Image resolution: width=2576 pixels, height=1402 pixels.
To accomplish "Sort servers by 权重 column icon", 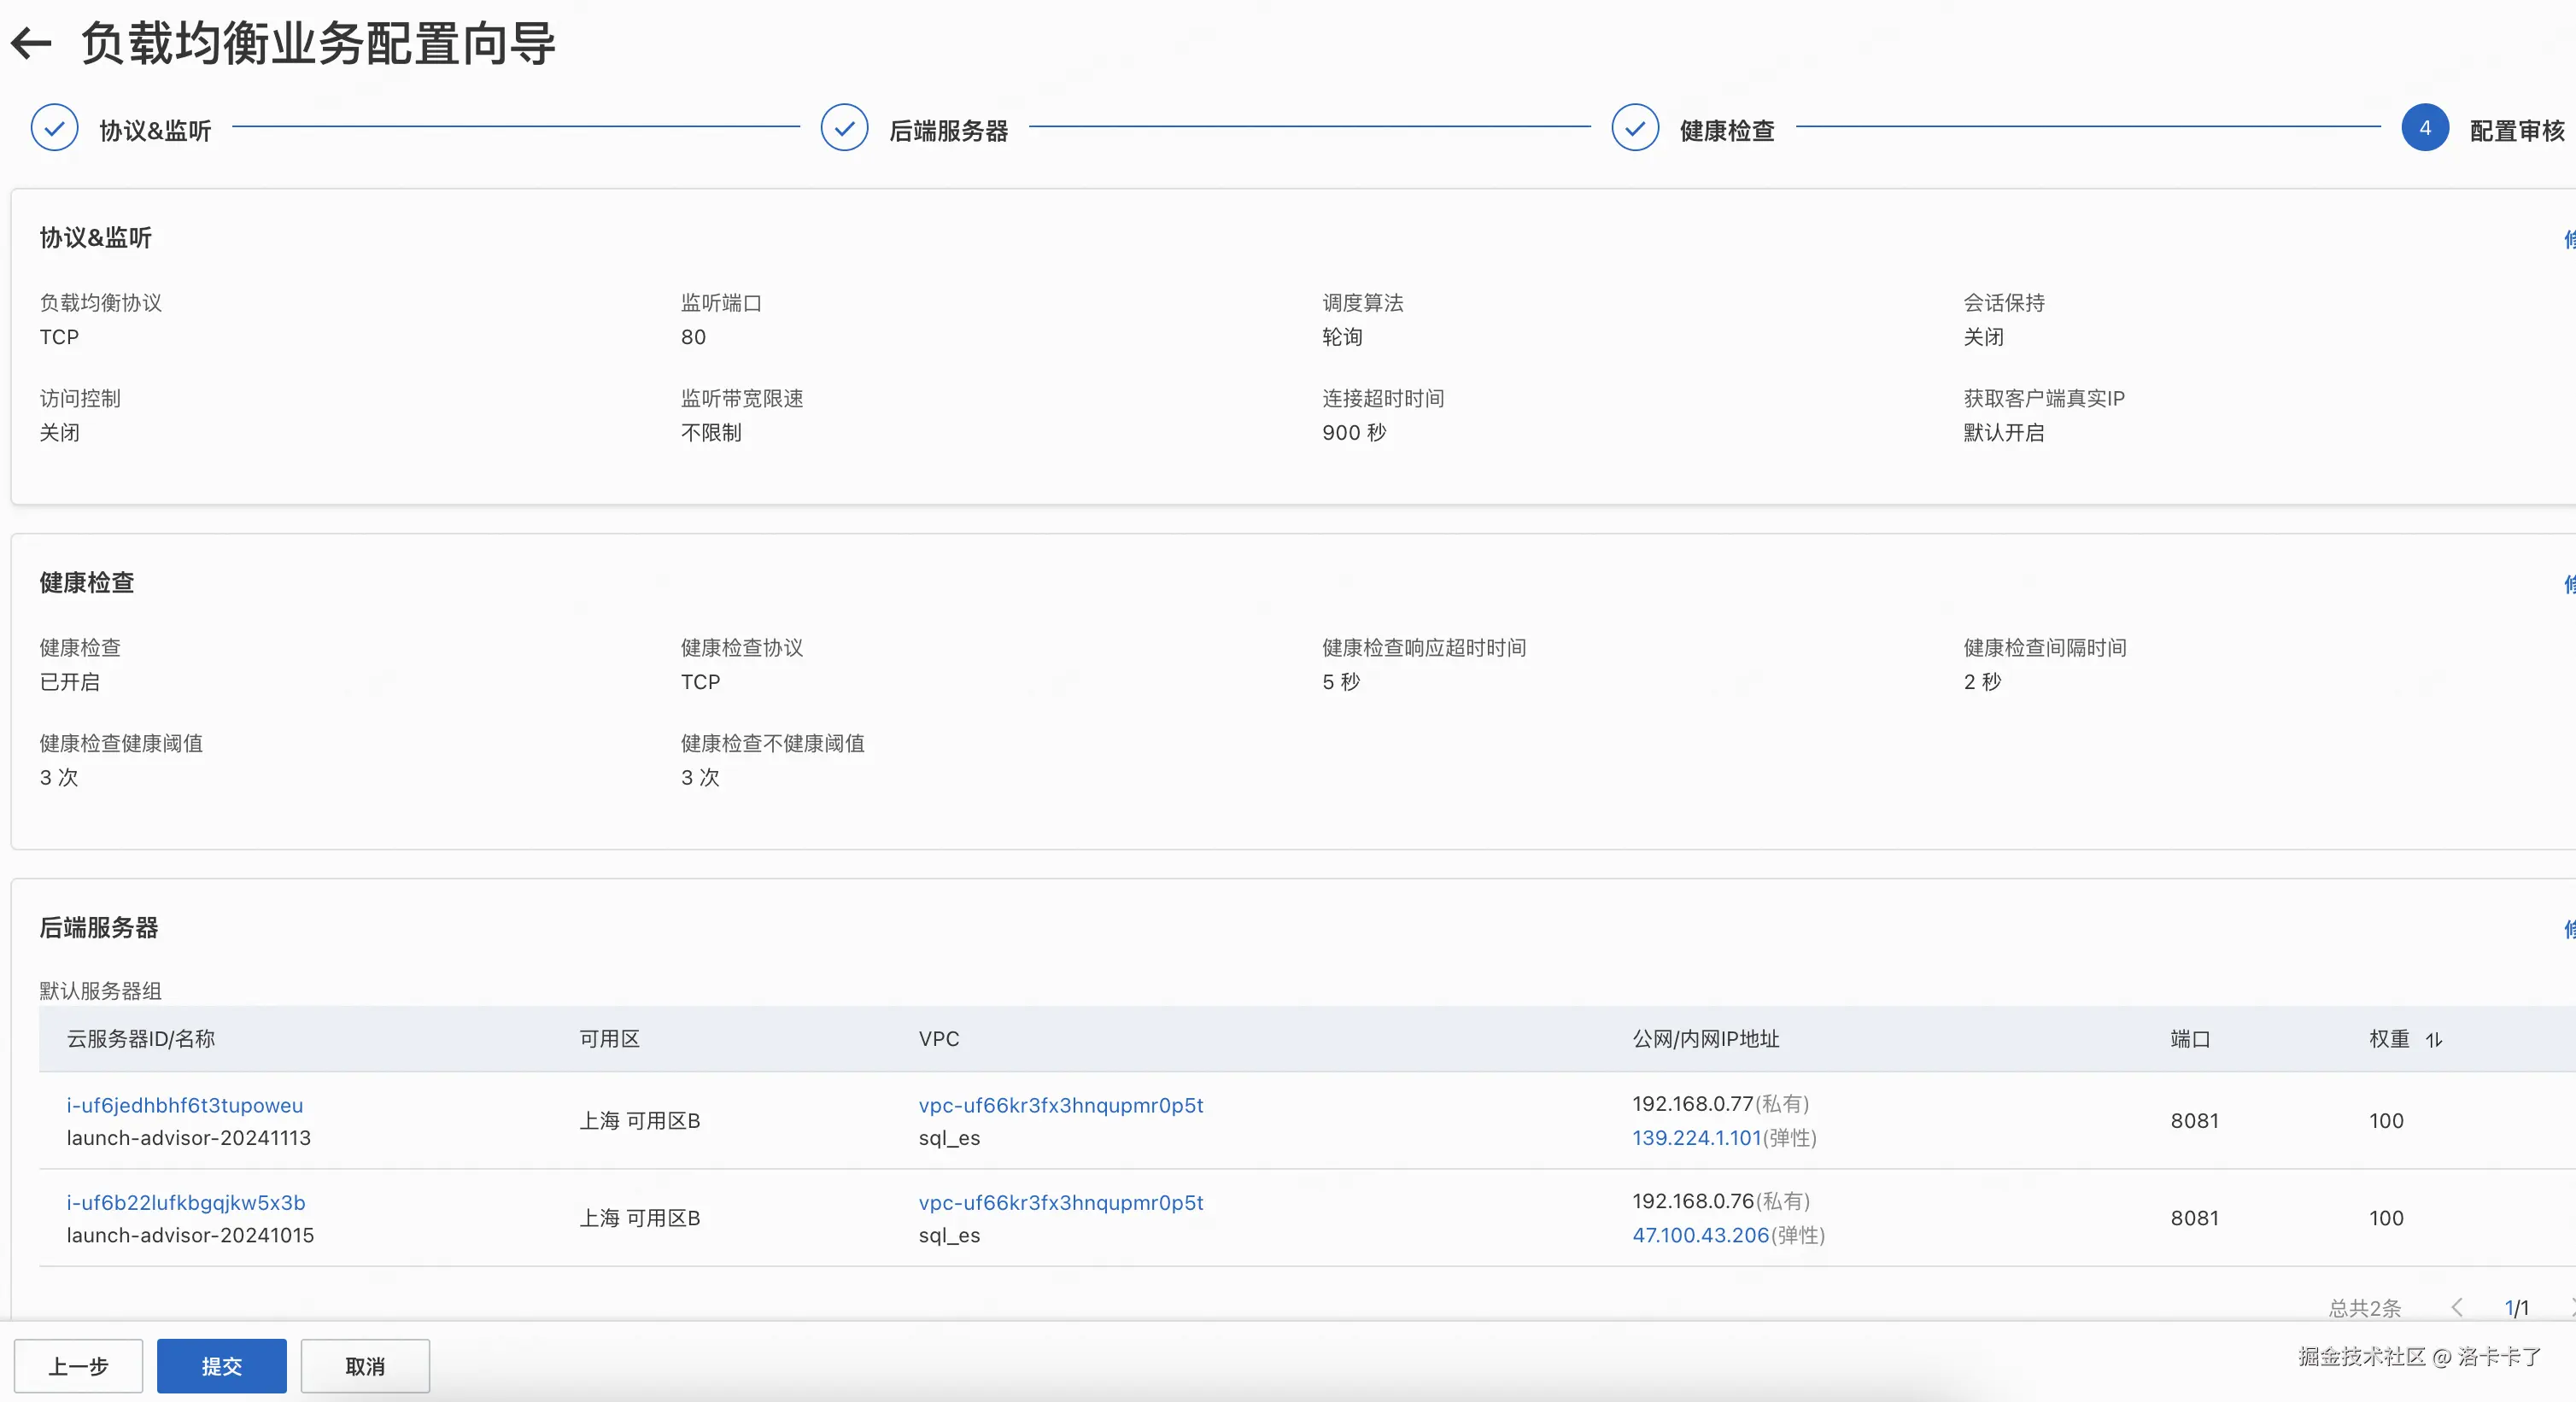I will [2434, 1040].
